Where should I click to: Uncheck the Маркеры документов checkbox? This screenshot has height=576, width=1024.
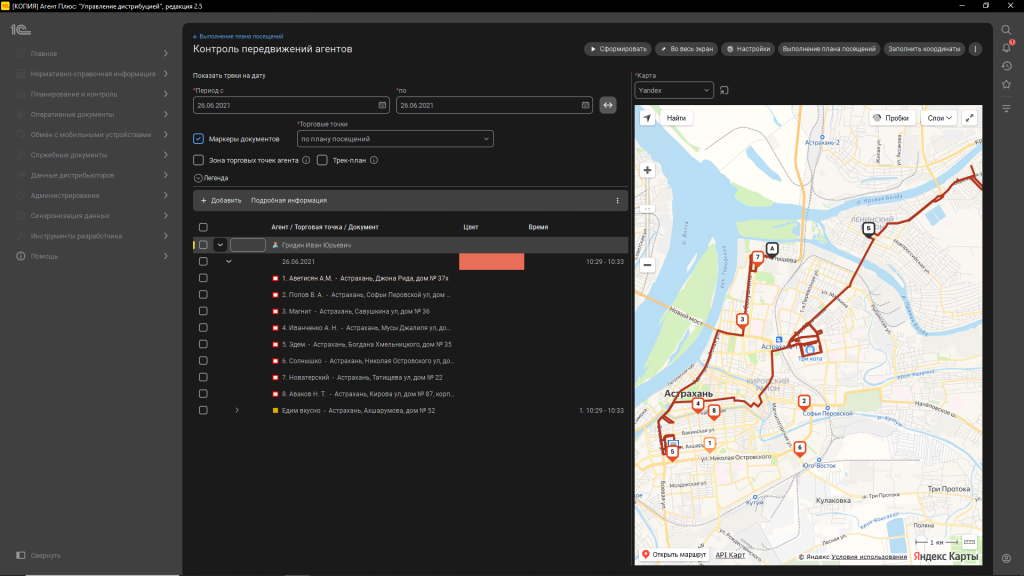click(199, 139)
